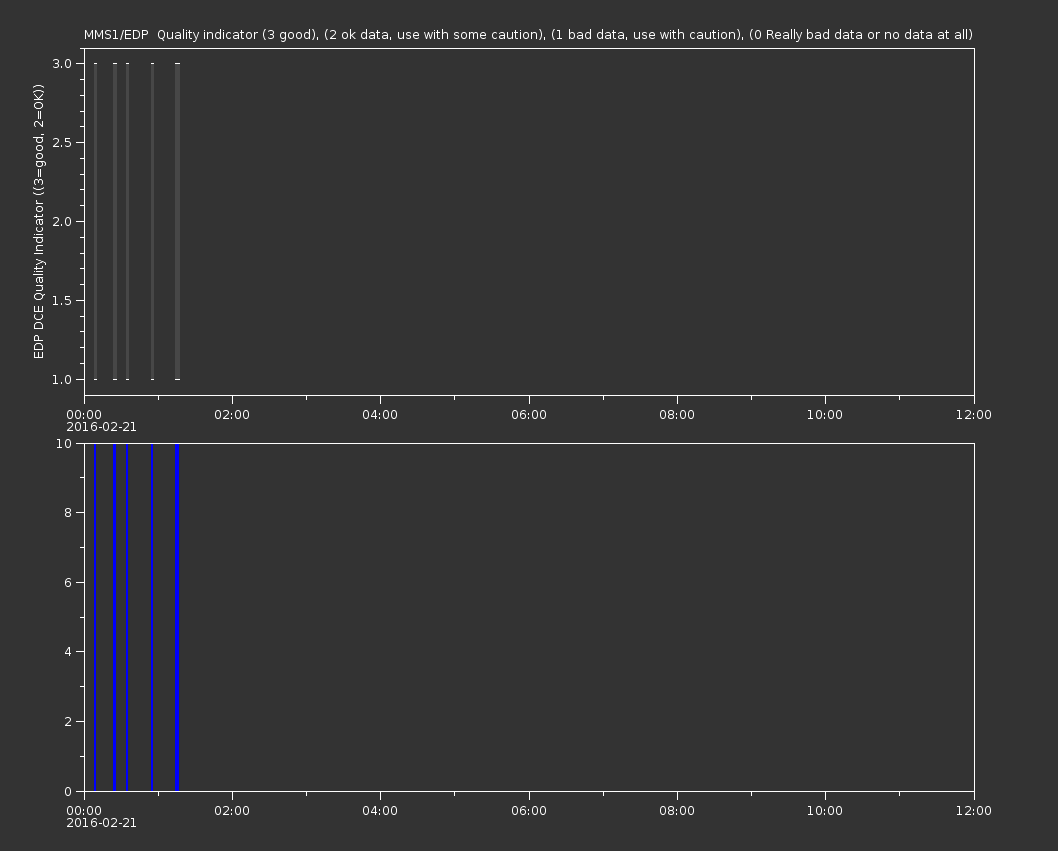The height and width of the screenshot is (851, 1058).
Task: Click the MMS1/EDP quality indicator plot title
Action: point(528,35)
